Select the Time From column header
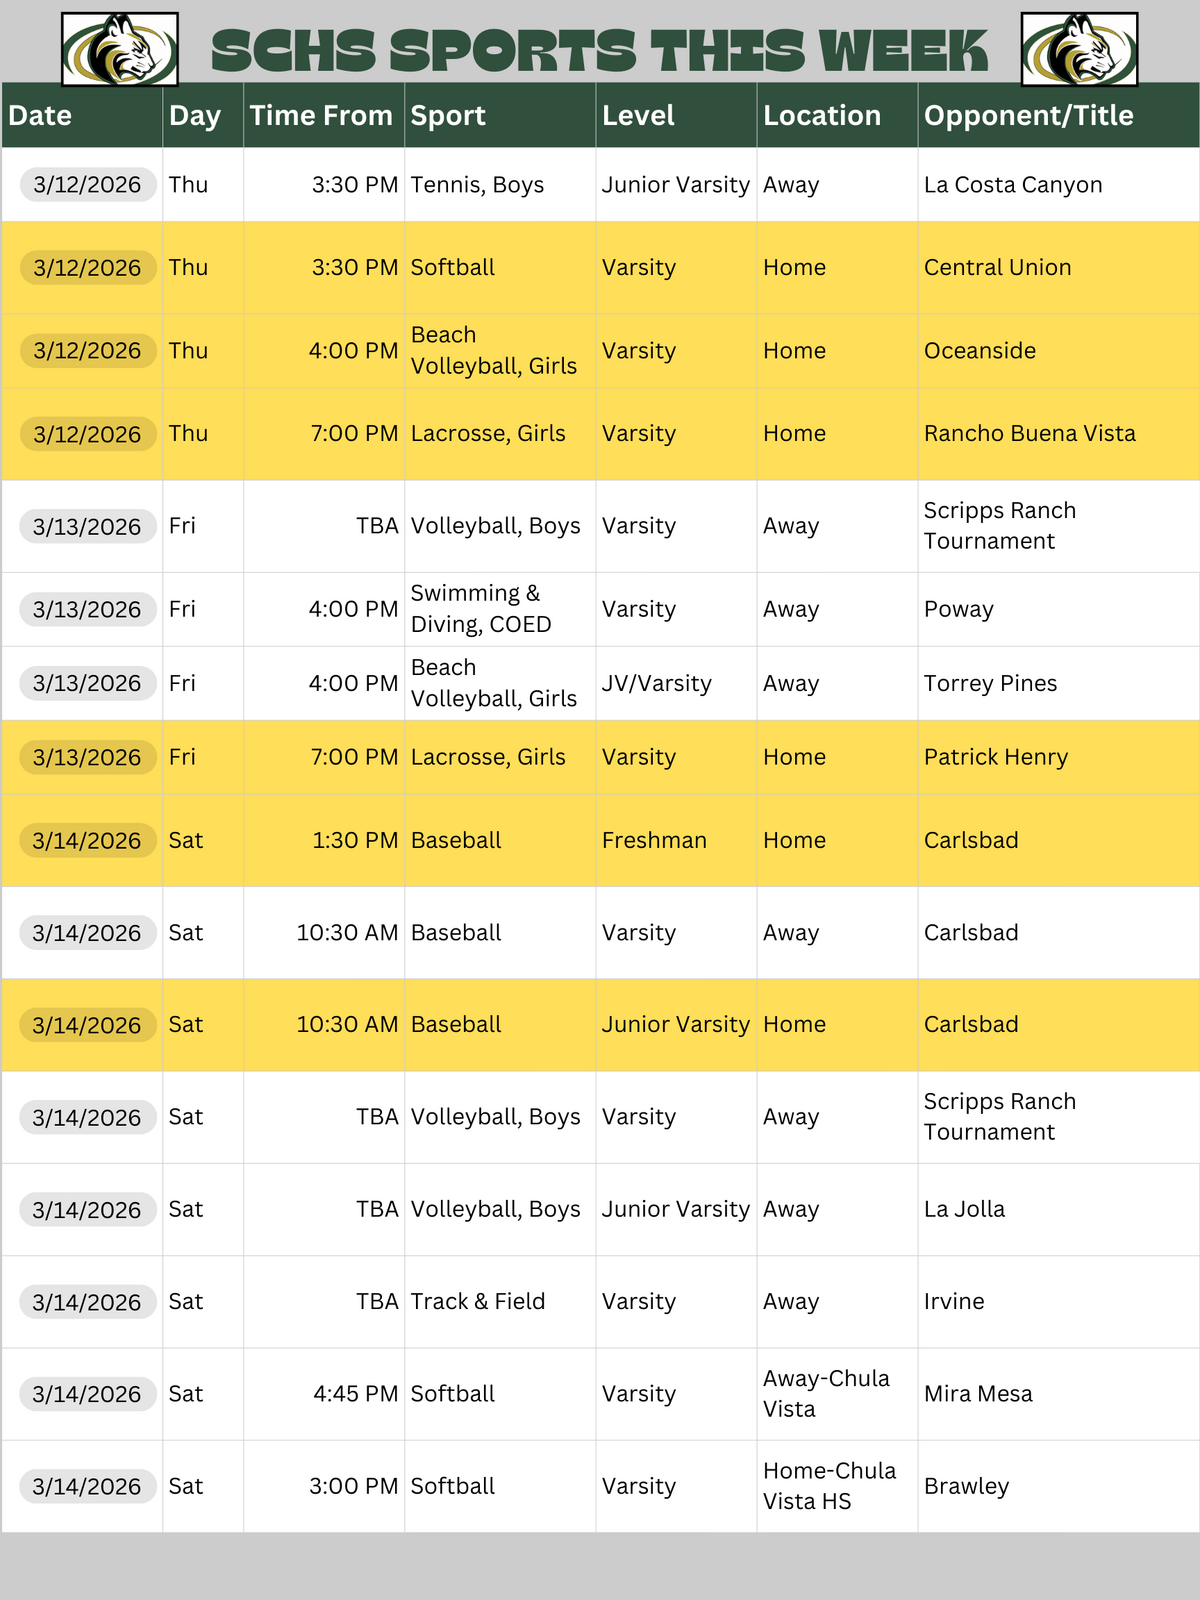 coord(321,116)
